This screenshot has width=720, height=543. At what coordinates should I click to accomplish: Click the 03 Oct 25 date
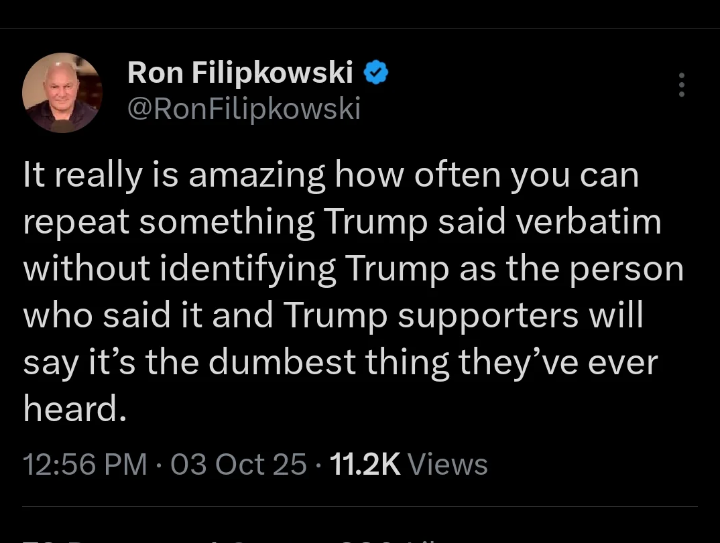click(238, 465)
